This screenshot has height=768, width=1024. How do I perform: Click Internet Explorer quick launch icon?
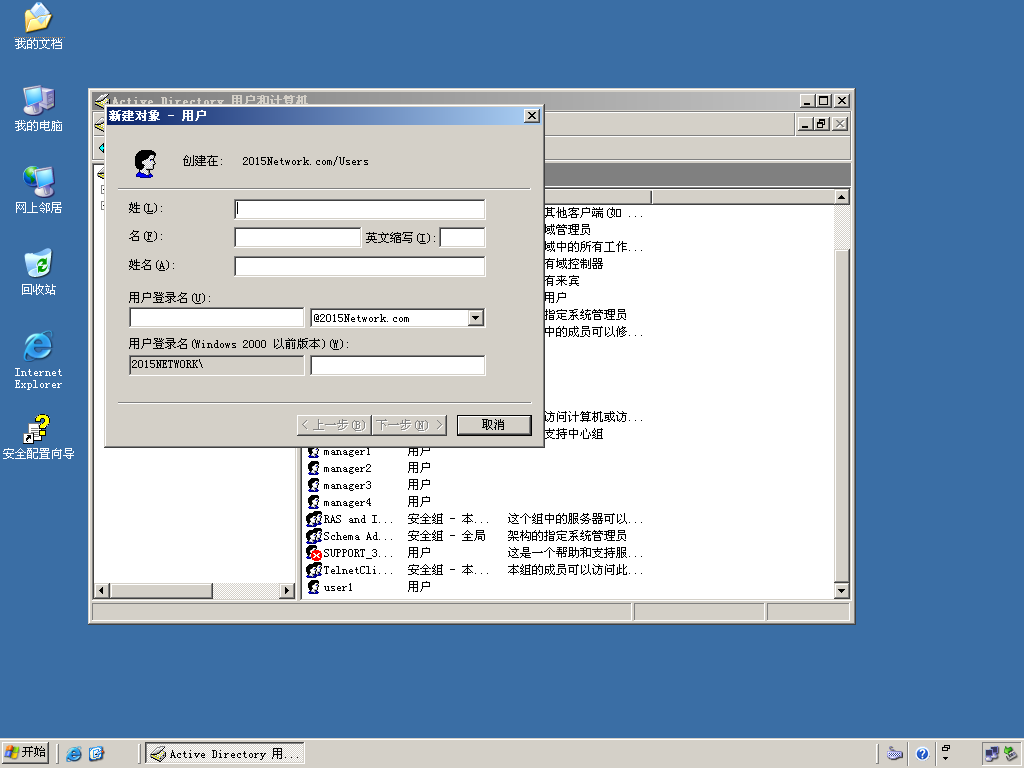click(x=74, y=754)
